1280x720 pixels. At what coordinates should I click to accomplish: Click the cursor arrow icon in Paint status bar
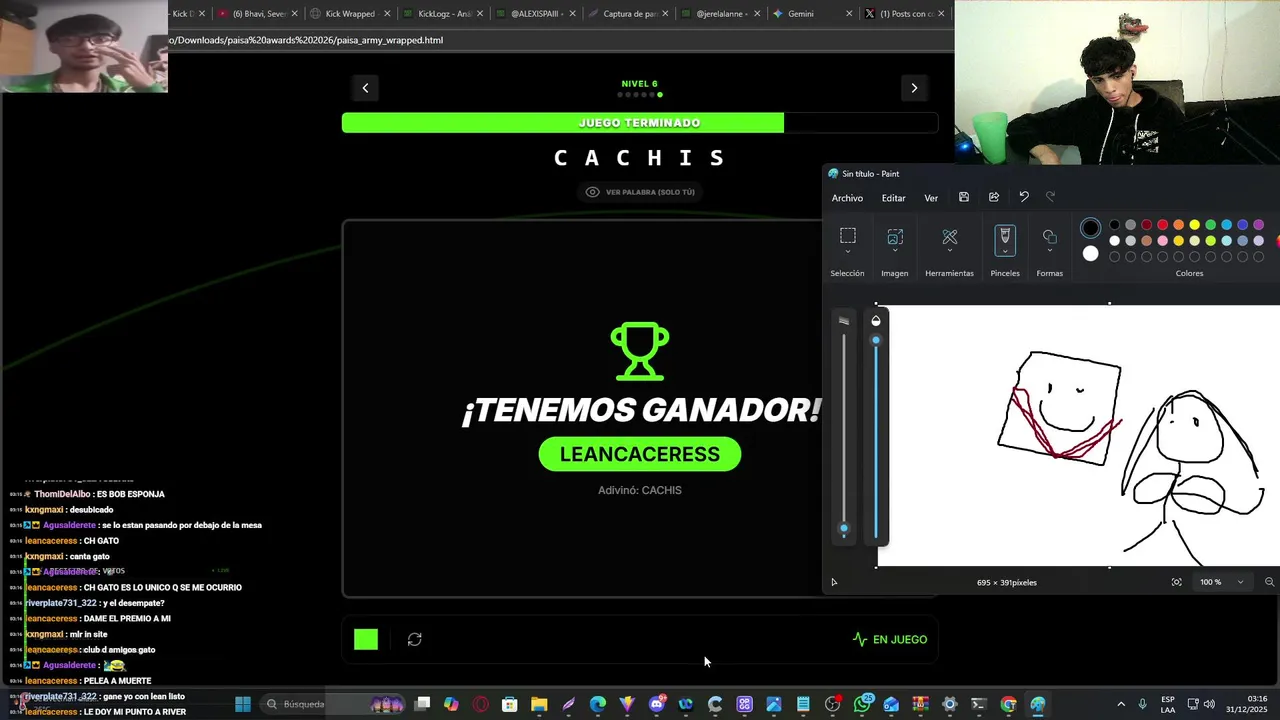[x=834, y=582]
